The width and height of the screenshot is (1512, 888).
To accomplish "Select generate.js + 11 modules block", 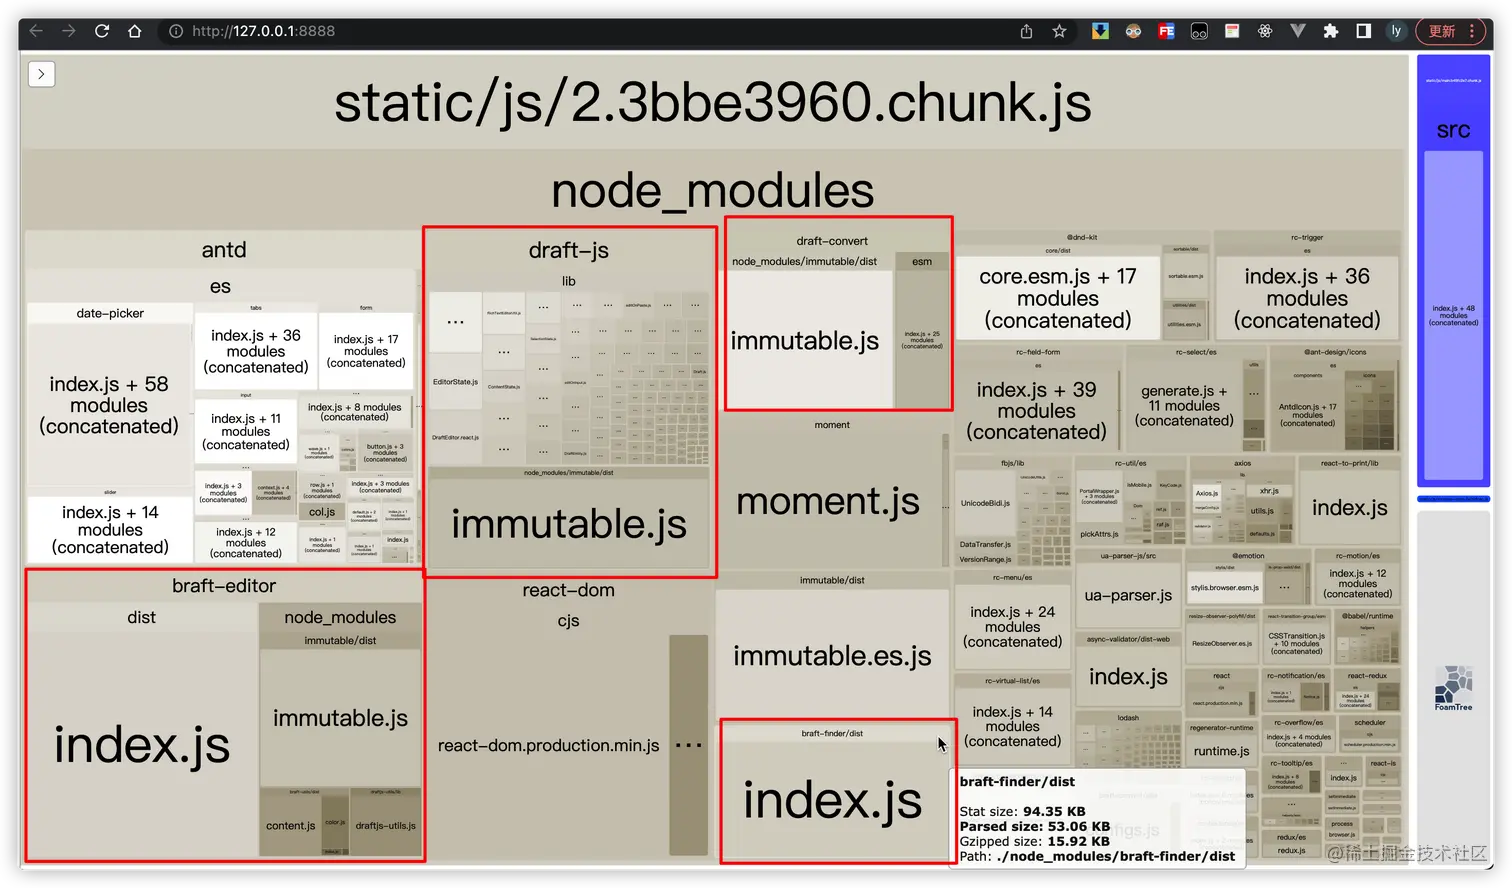I will pos(1184,405).
